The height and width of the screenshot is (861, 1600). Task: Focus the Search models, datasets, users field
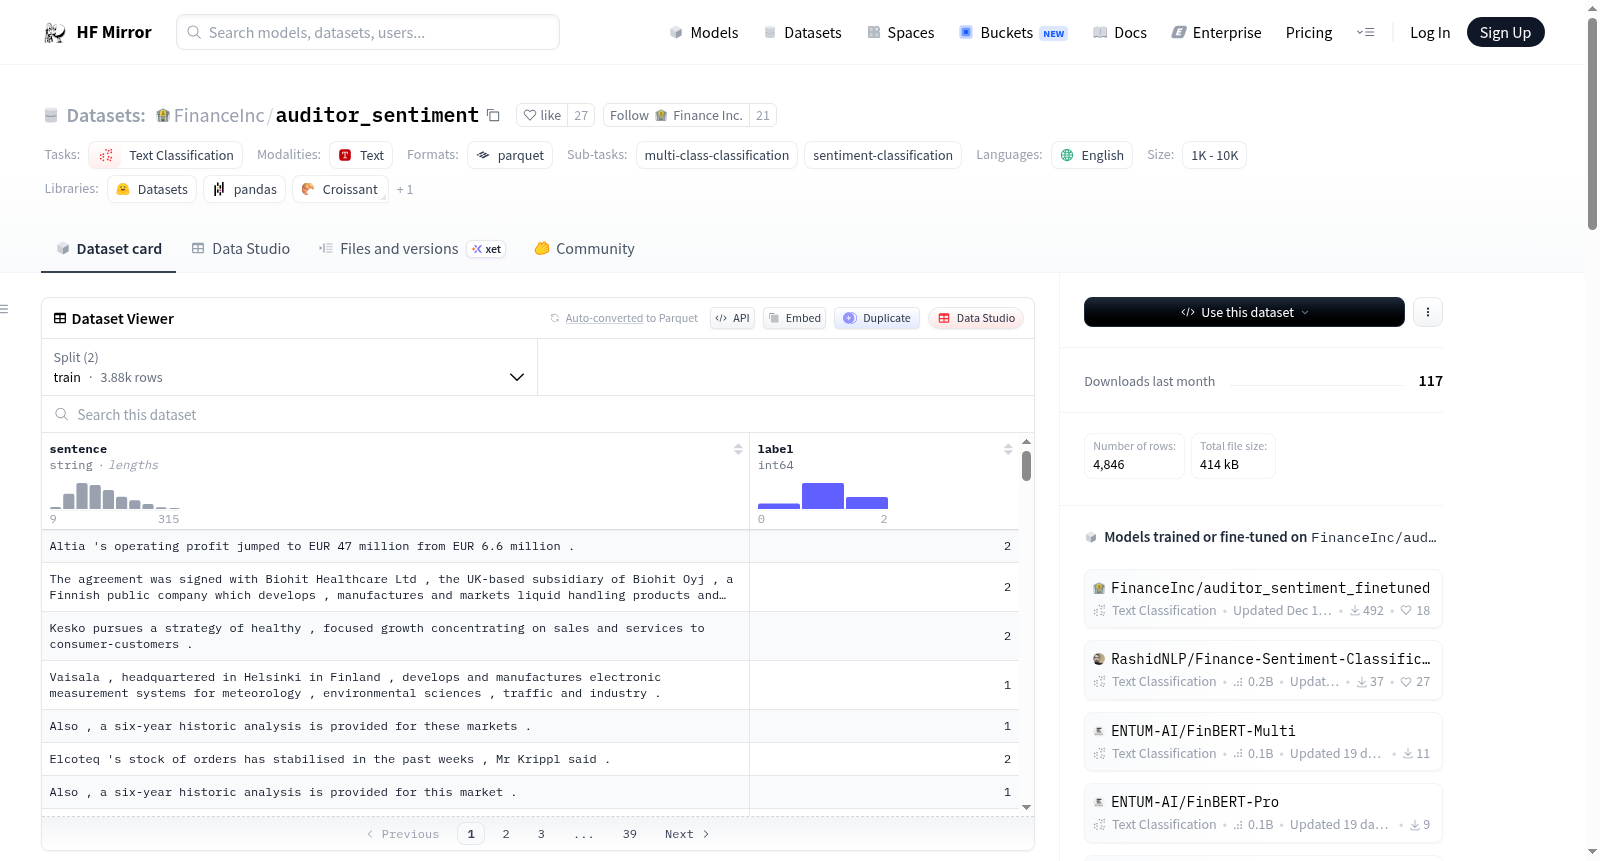click(x=368, y=32)
